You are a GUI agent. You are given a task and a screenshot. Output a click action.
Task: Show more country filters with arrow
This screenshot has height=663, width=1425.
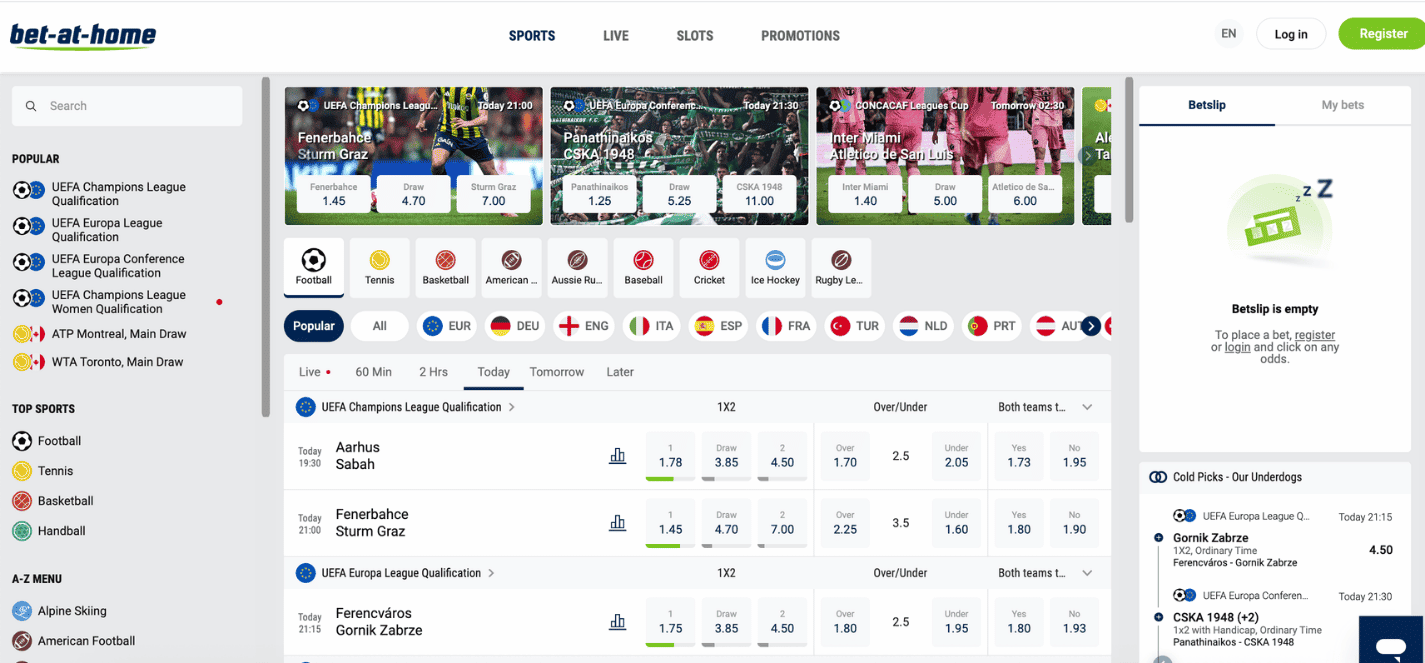pos(1091,326)
